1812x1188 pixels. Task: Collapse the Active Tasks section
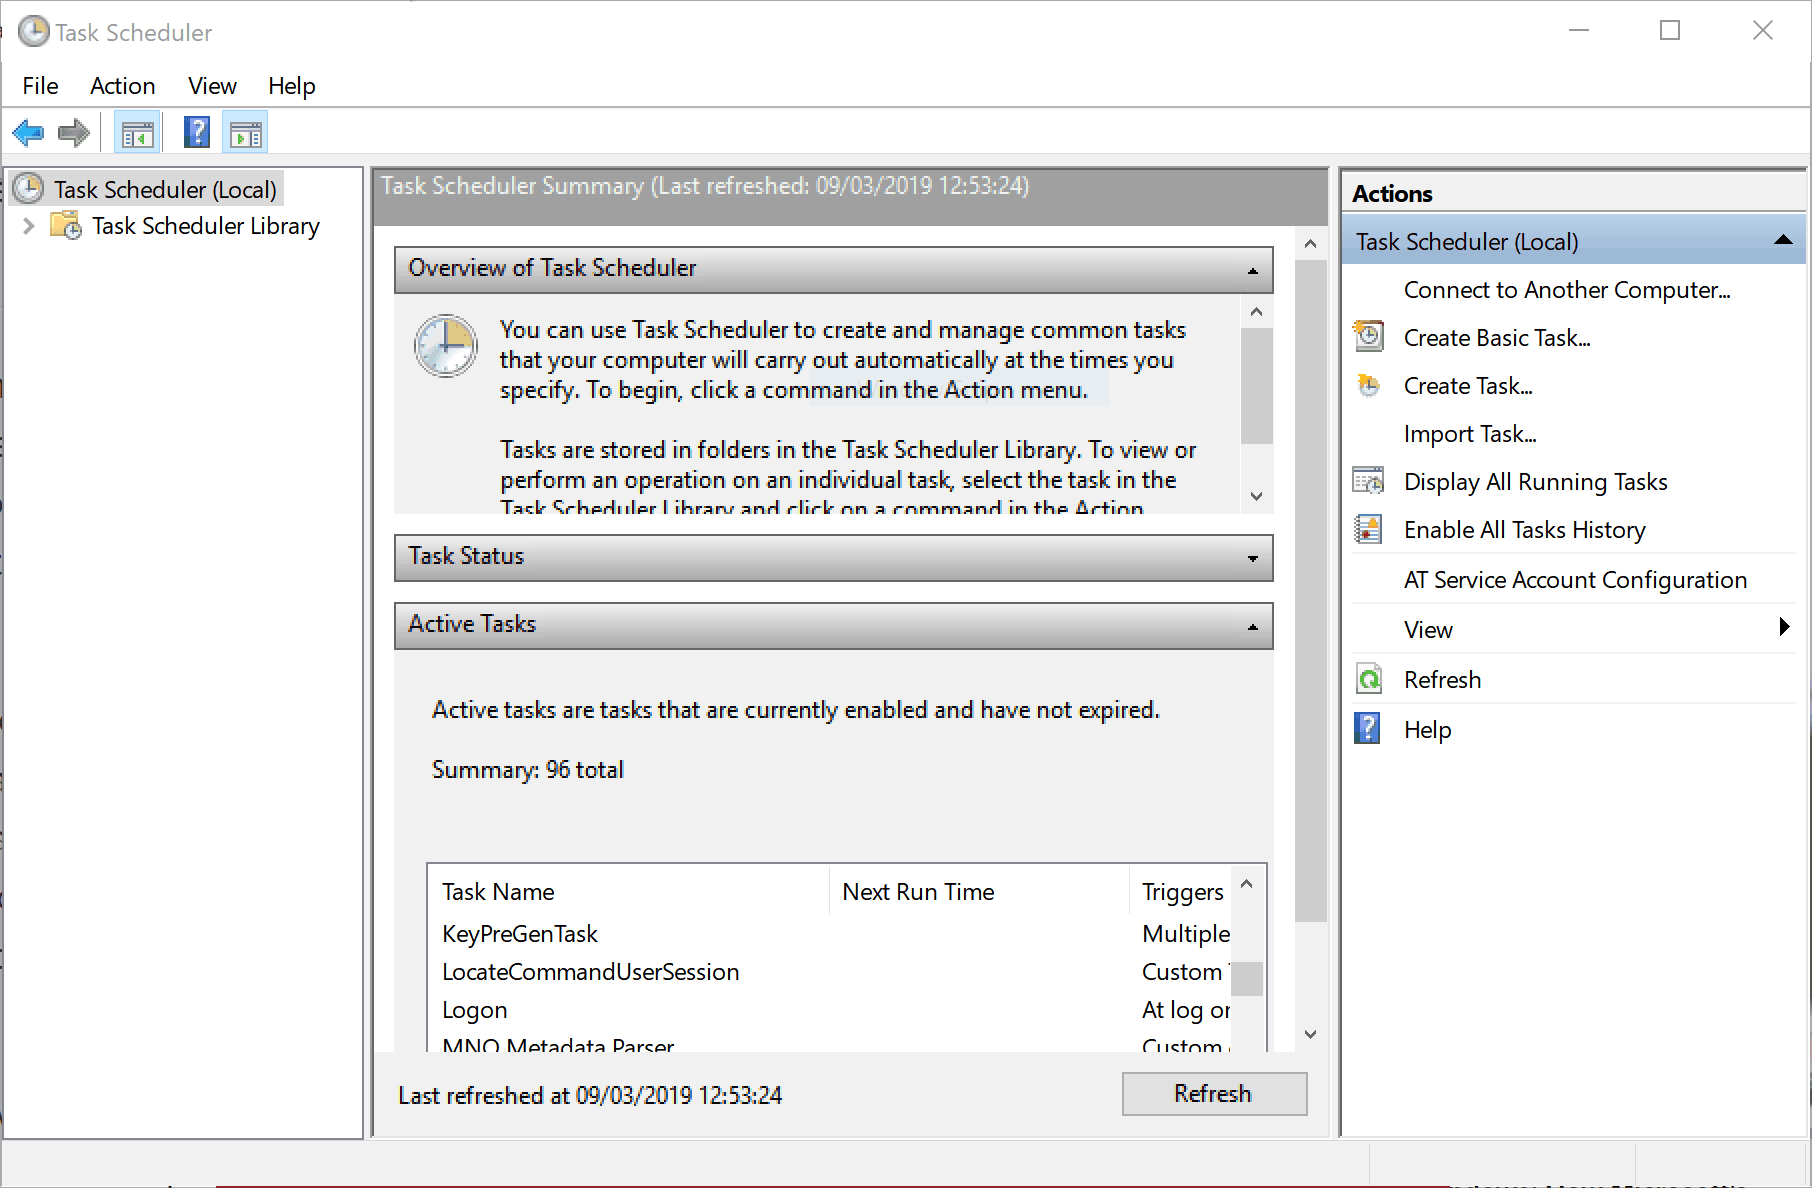(1252, 626)
